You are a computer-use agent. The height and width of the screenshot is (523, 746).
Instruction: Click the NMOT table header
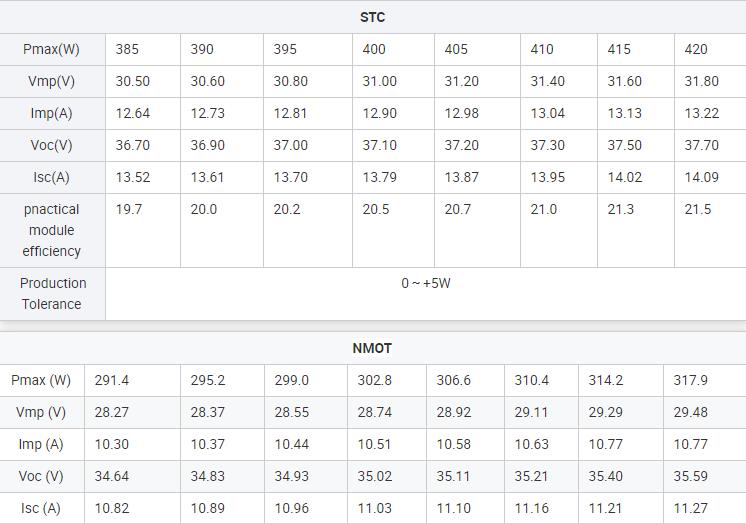[372, 348]
